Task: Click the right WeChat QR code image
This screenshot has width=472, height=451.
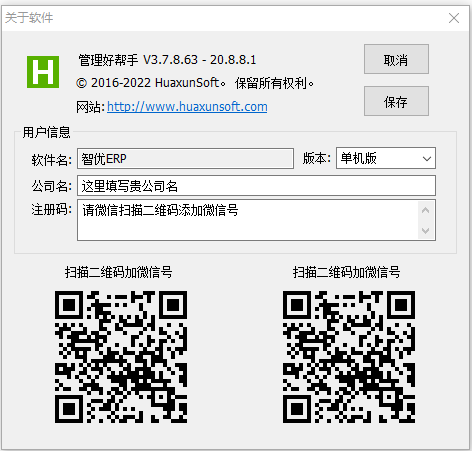Action: tap(349, 357)
